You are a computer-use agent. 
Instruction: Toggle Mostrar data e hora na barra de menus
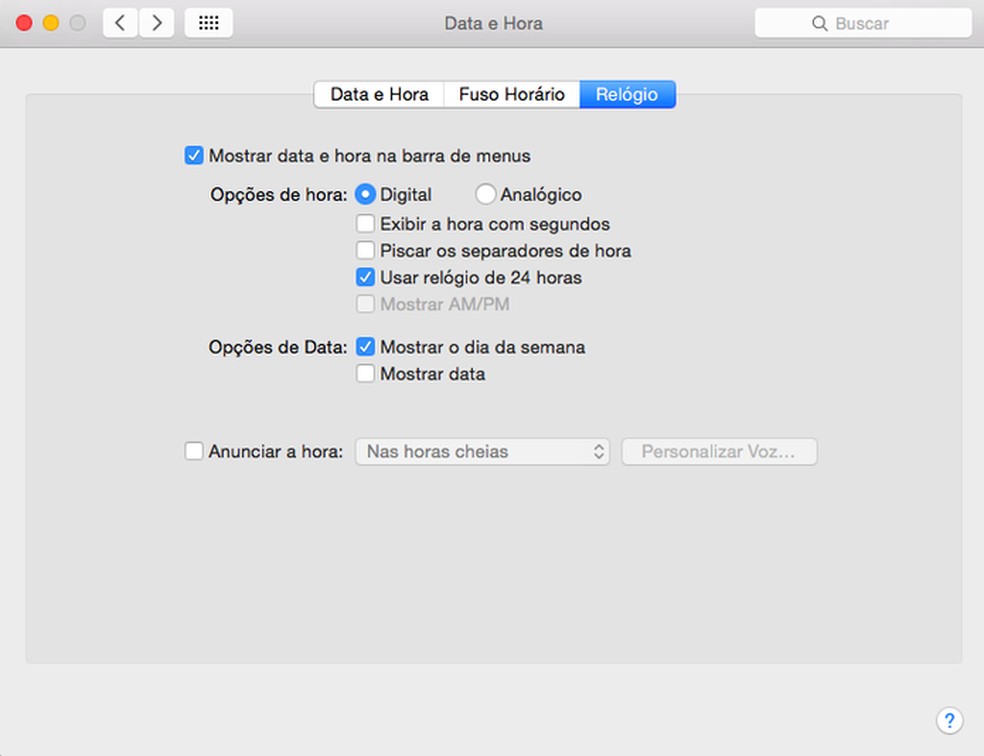194,156
